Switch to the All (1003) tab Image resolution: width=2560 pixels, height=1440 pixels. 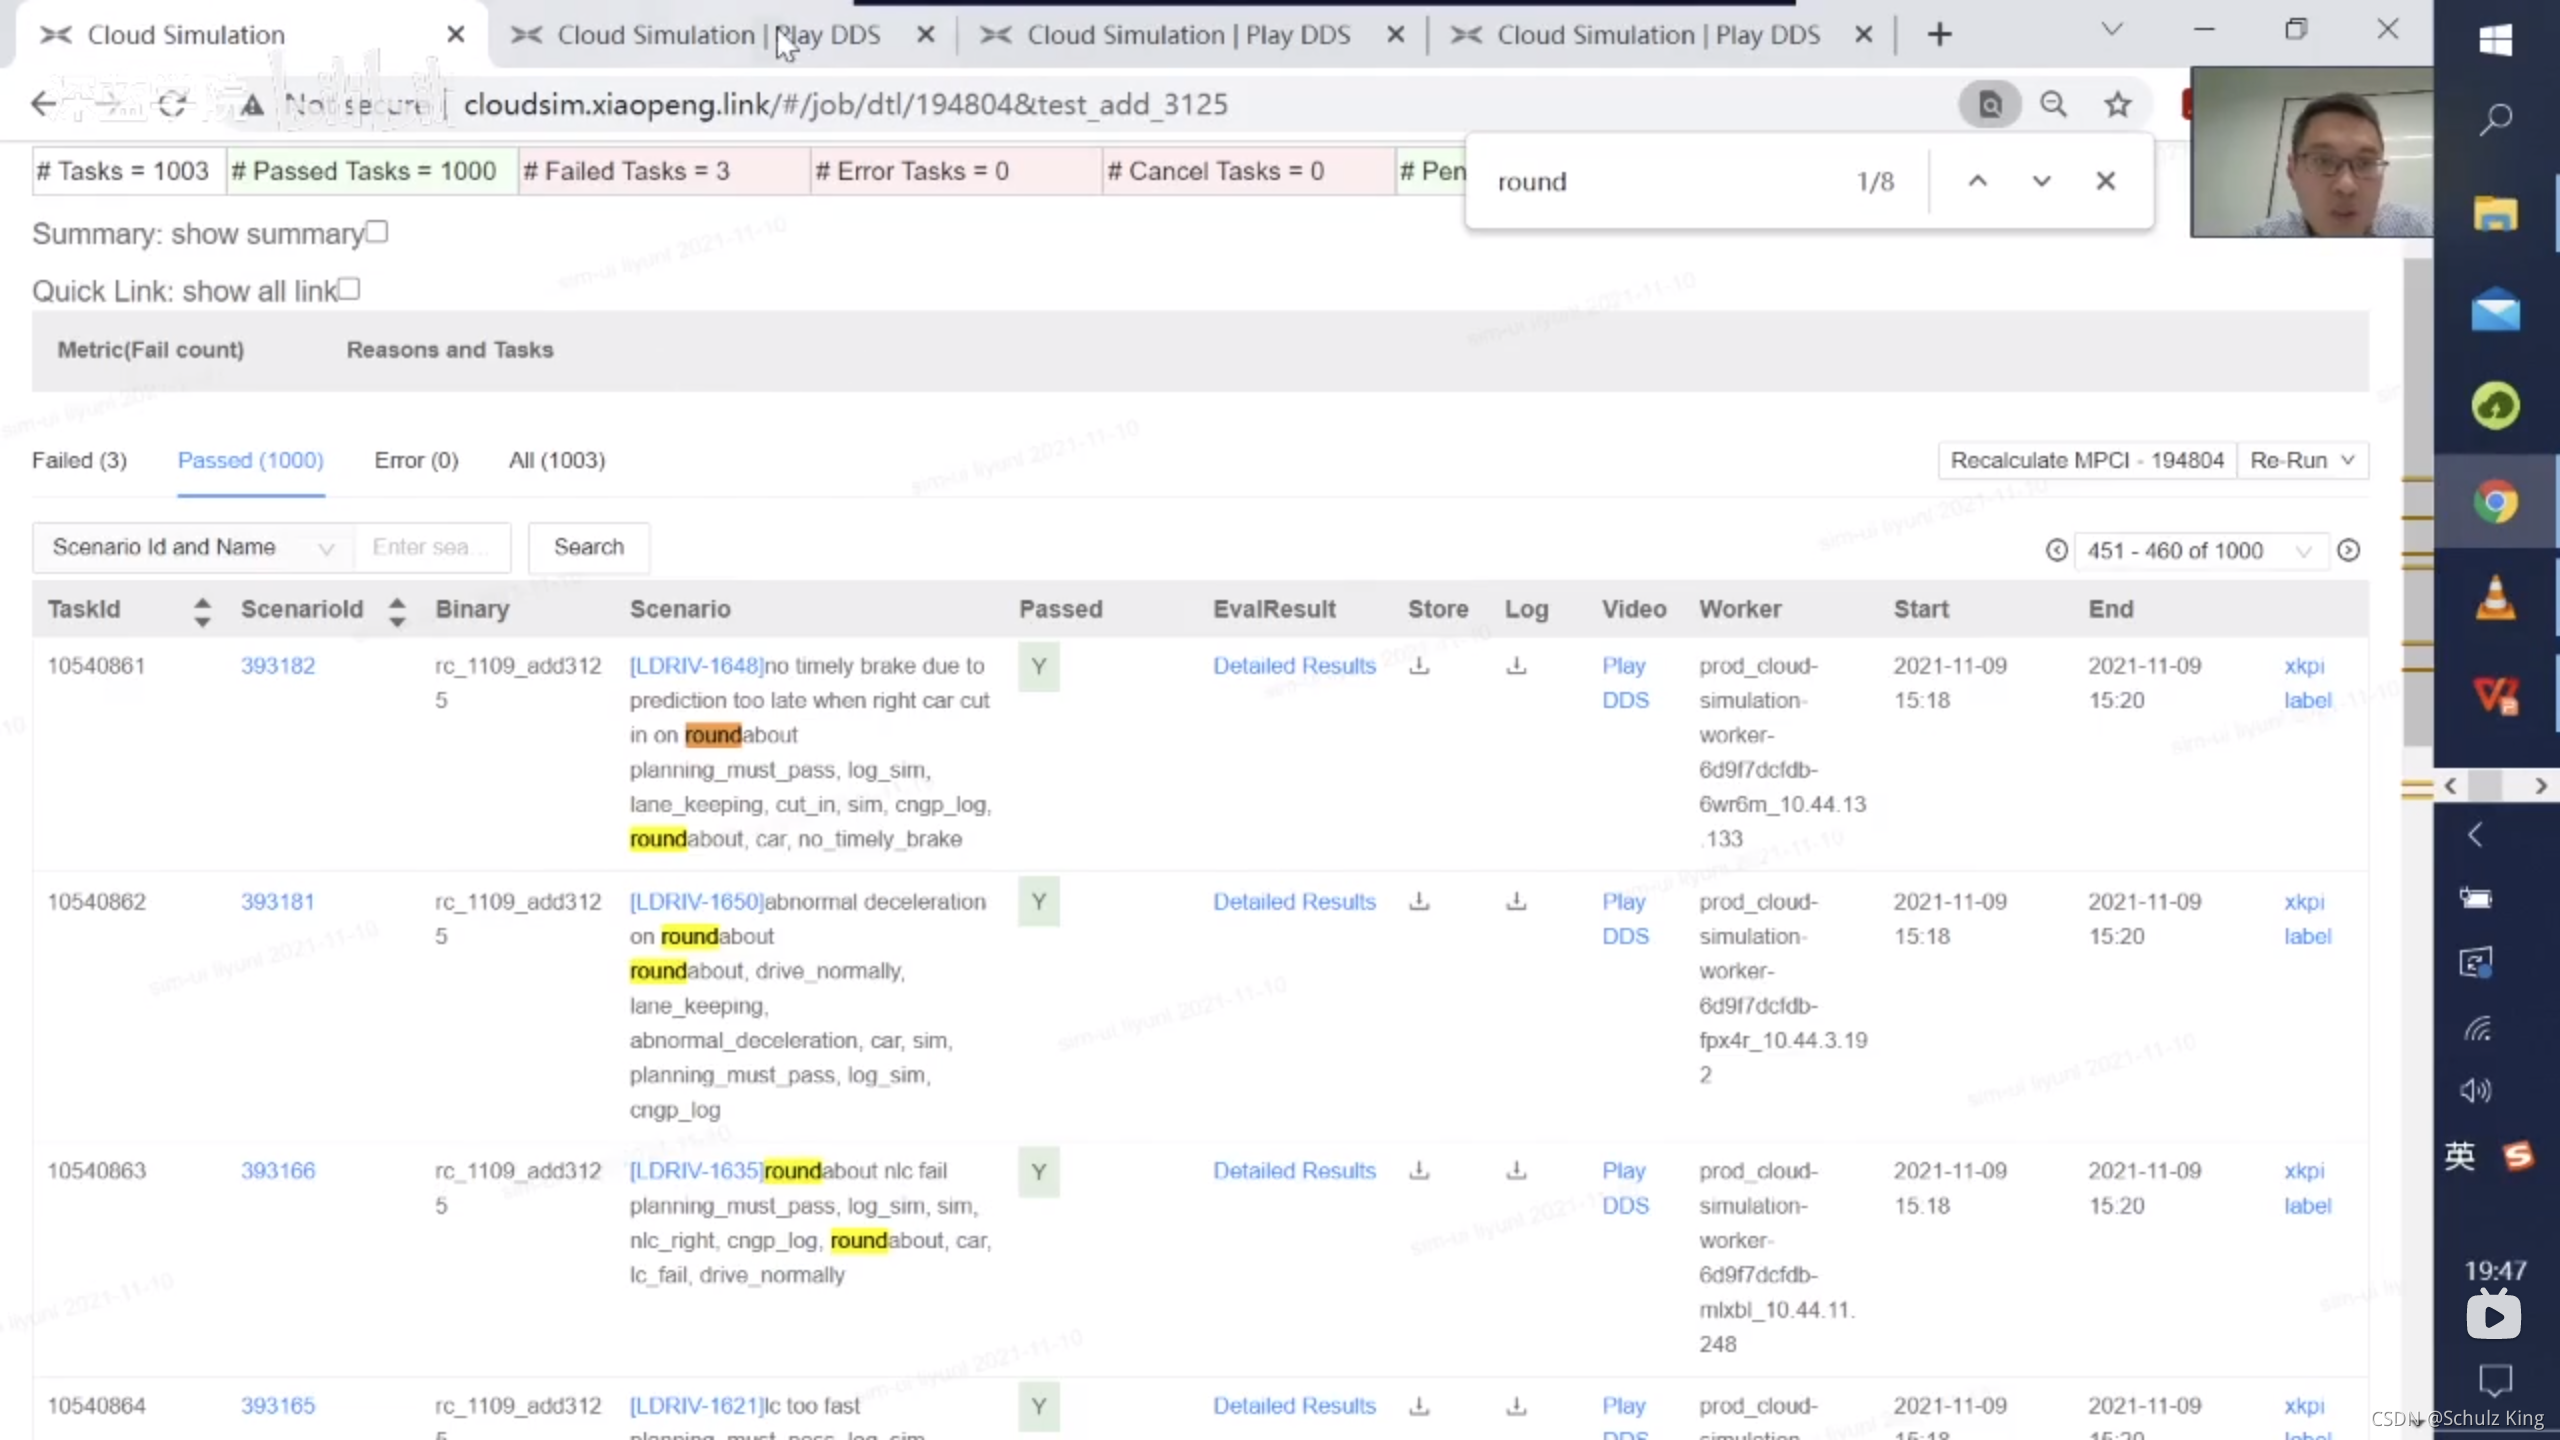coord(556,460)
